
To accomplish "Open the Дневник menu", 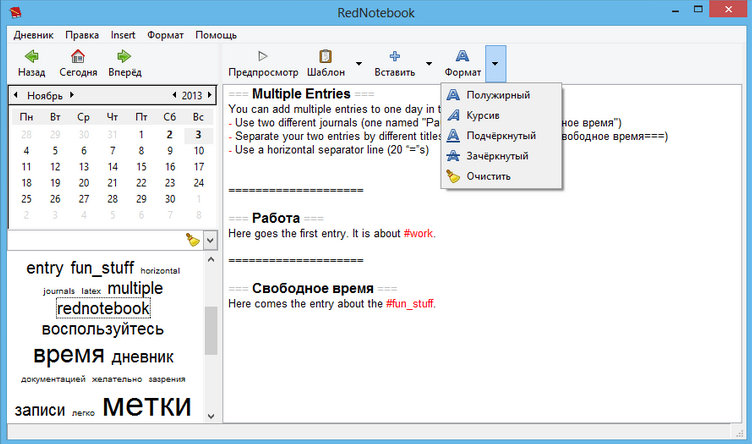I will 34,35.
